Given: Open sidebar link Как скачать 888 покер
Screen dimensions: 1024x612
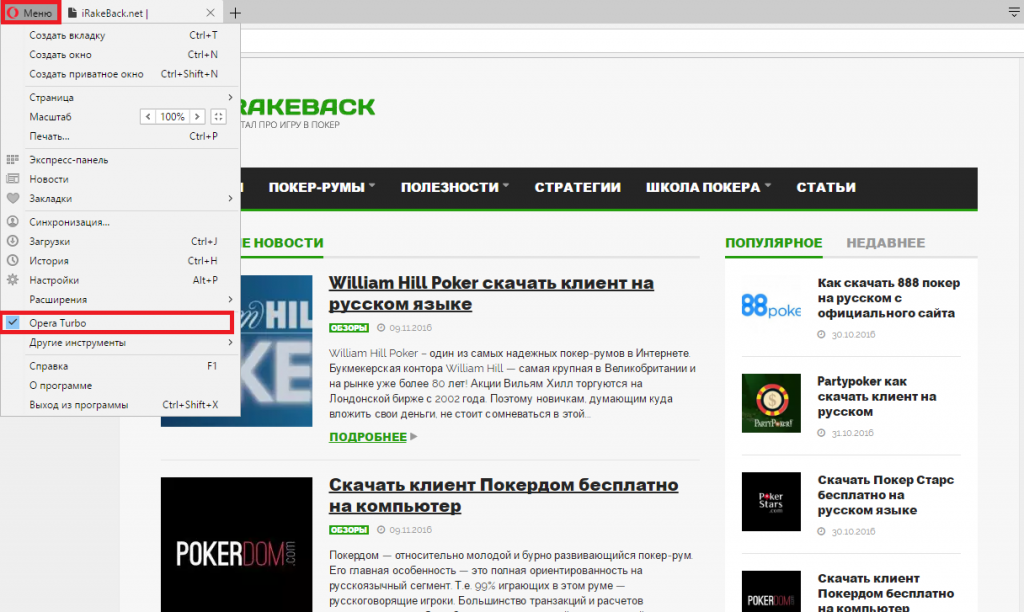Looking at the screenshot, I should pos(889,298).
